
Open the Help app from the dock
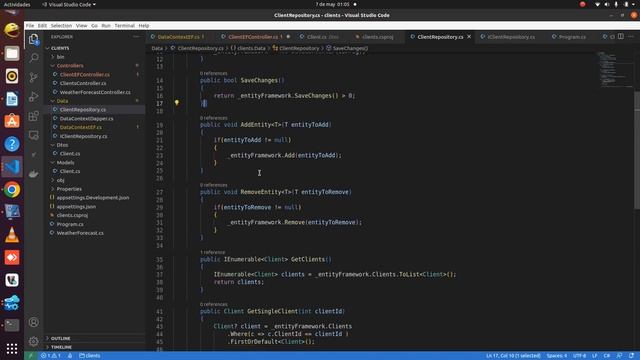click(12, 144)
